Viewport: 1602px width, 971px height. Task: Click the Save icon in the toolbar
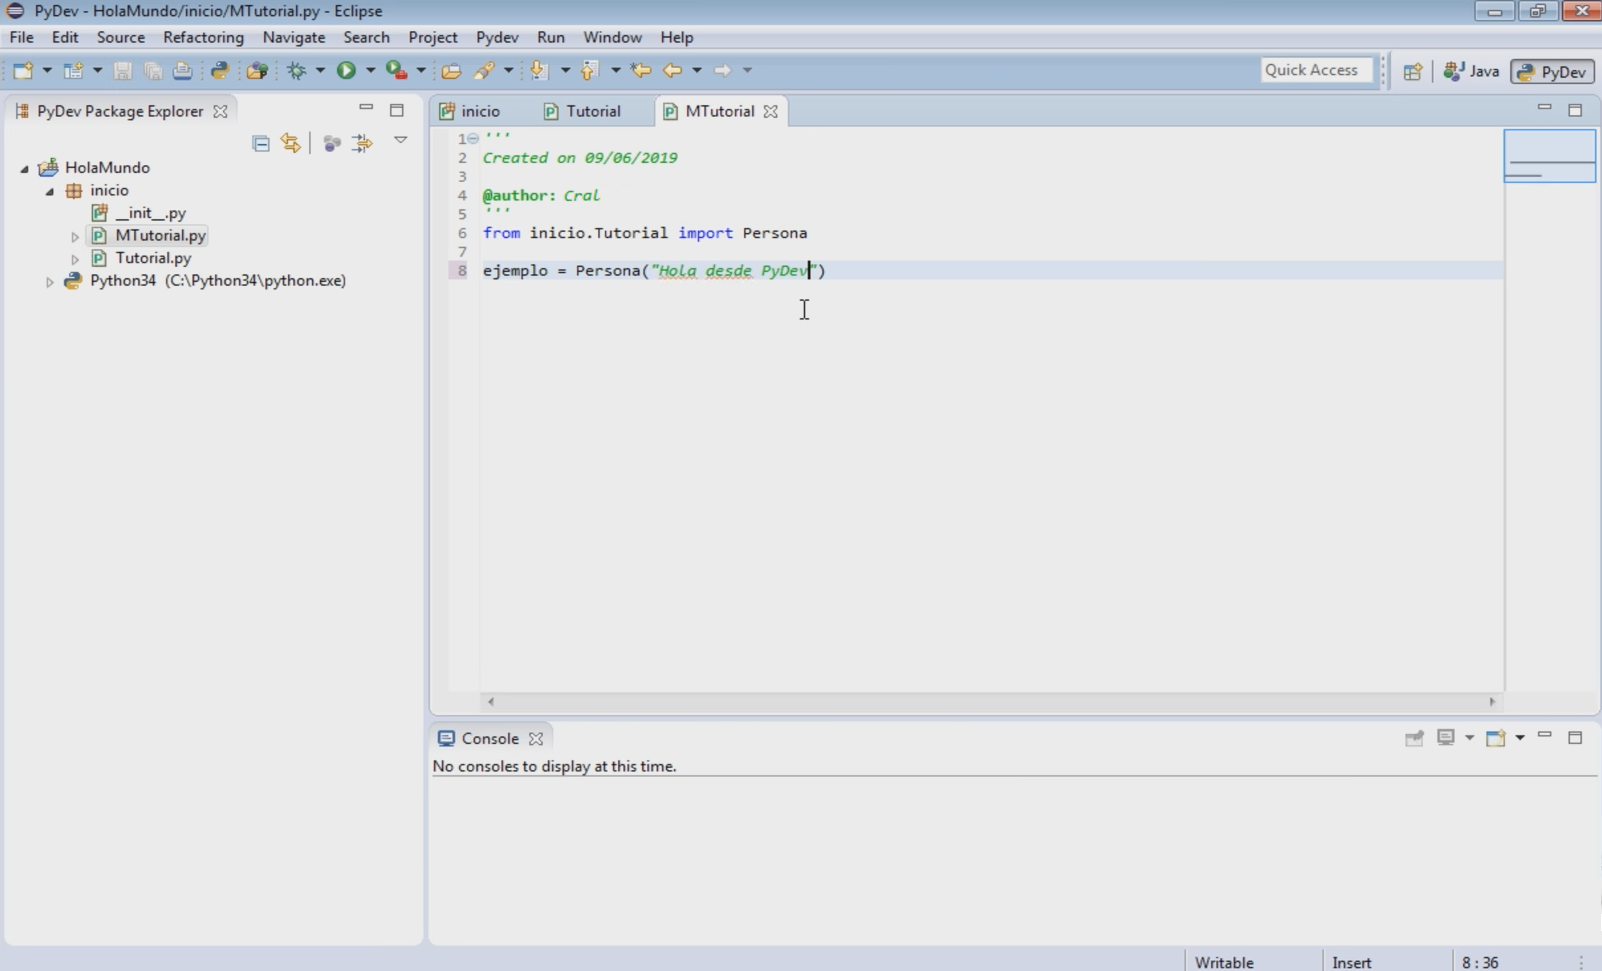122,70
